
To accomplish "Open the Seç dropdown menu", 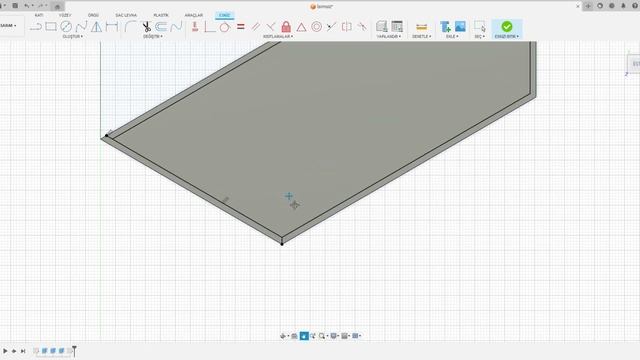I will (480, 37).
